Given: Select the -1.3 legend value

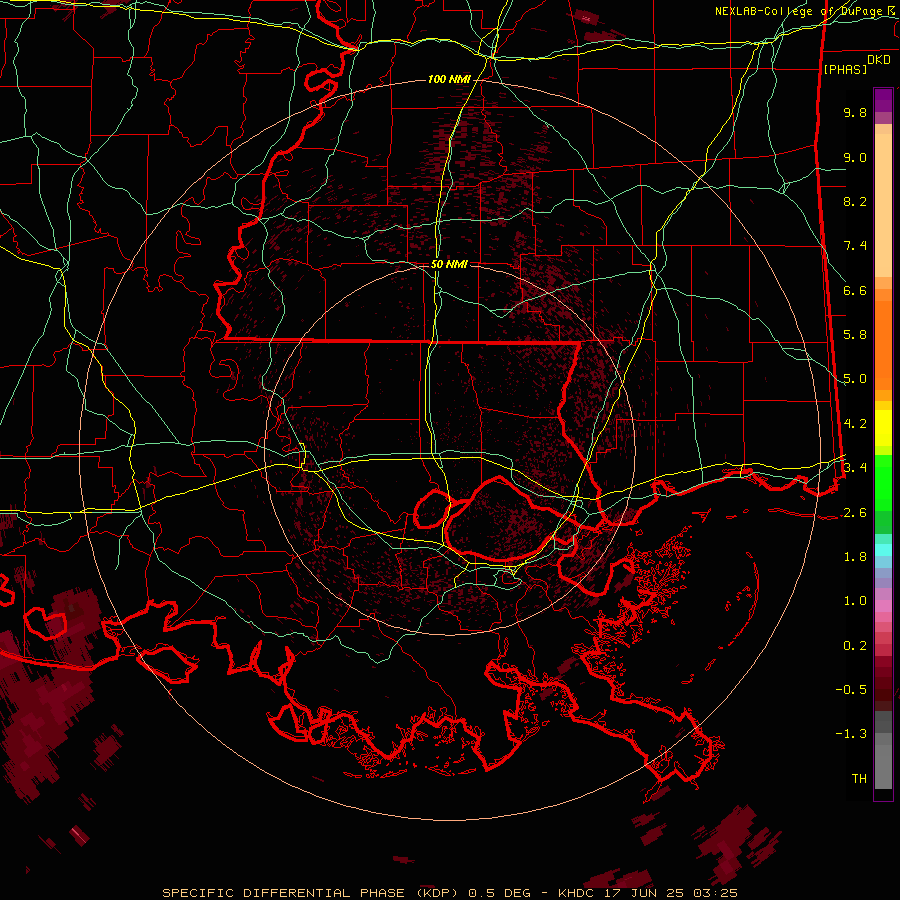Looking at the screenshot, I should [x=851, y=734].
